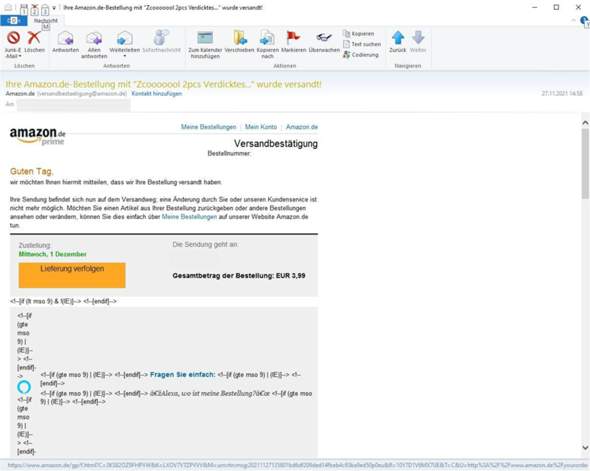590x471 pixels.
Task: Open the quick access toolbar customize arrow
Action: (54, 8)
